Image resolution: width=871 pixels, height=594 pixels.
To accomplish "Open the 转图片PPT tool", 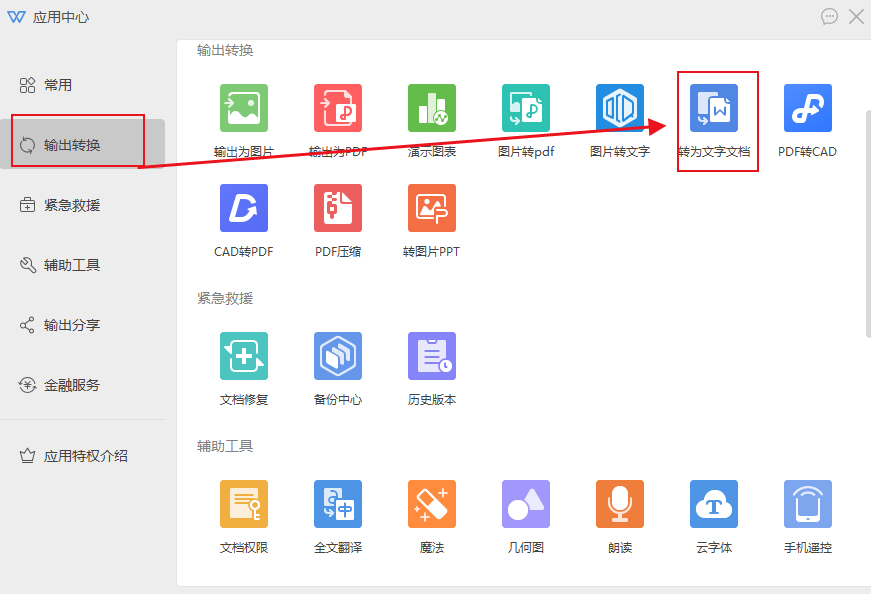I will pyautogui.click(x=432, y=208).
